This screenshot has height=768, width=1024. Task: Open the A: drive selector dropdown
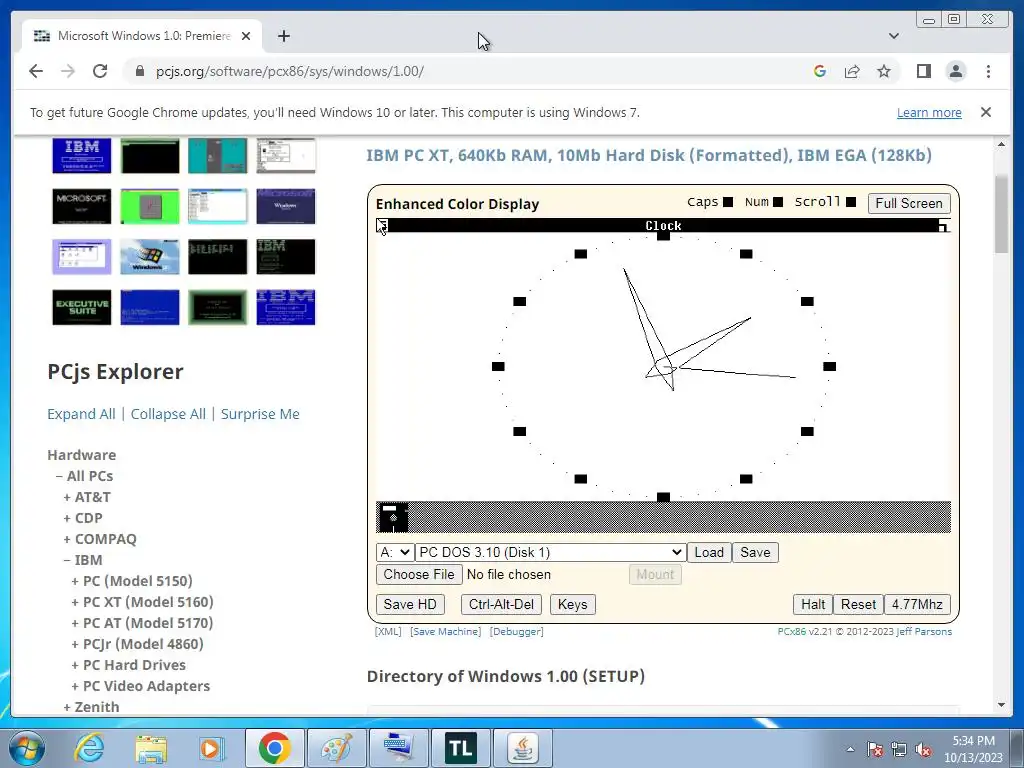point(394,552)
